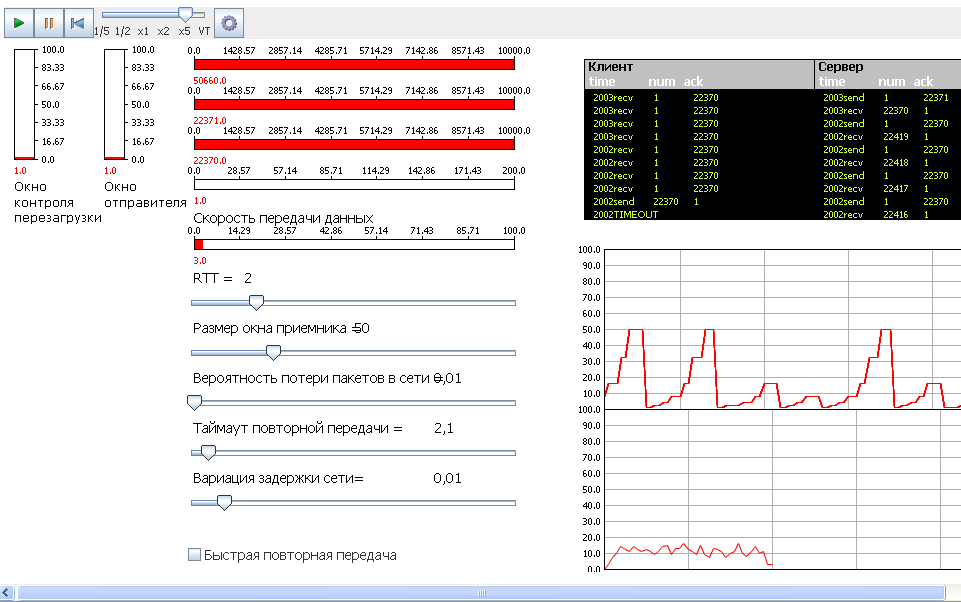The width and height of the screenshot is (961, 602).
Task: Click congestion window gauge bar
Action: (x=25, y=104)
